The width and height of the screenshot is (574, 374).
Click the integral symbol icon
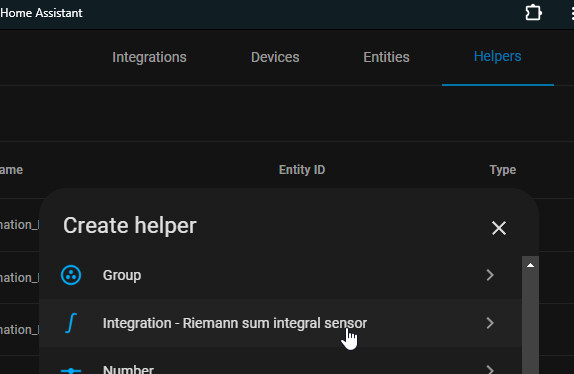point(71,323)
